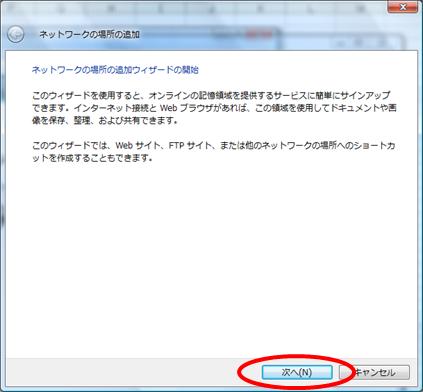Click the paragraph beginning このウィザードでは、Web サイト
423x392 pixels.
(214, 152)
